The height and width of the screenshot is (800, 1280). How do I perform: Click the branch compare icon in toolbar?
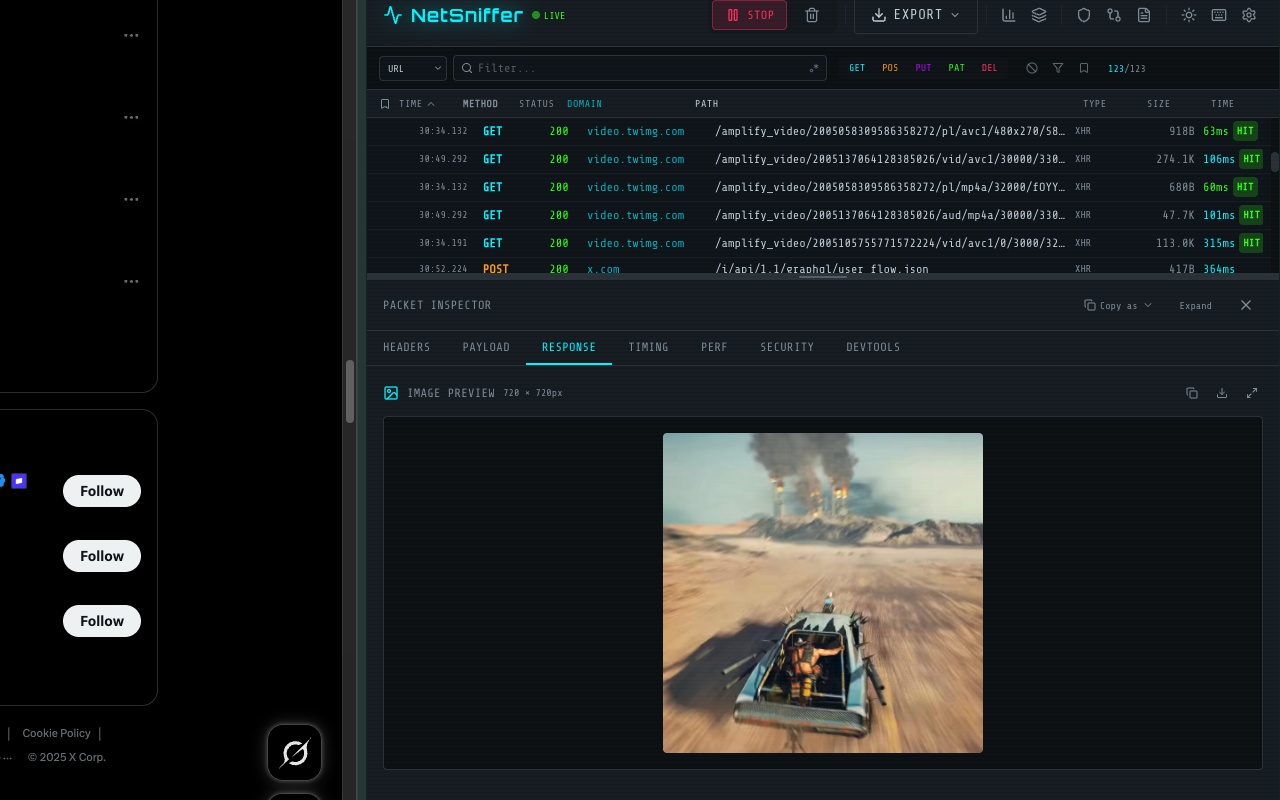click(1114, 15)
